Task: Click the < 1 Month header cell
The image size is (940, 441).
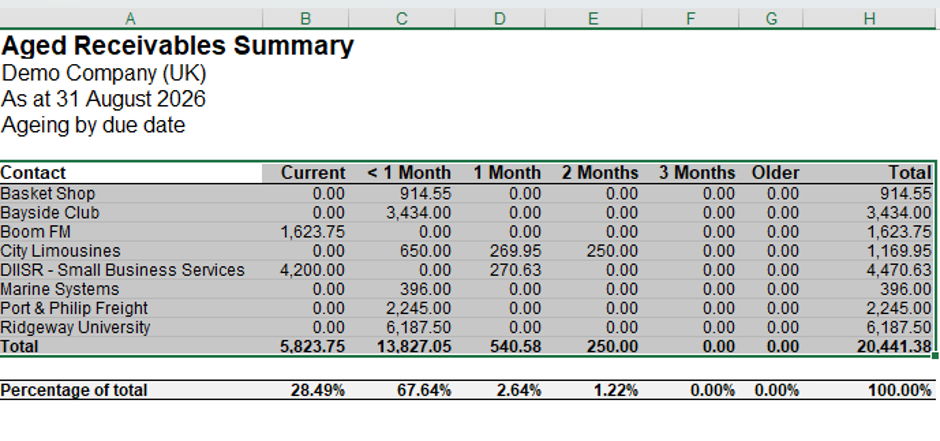Action: point(401,173)
